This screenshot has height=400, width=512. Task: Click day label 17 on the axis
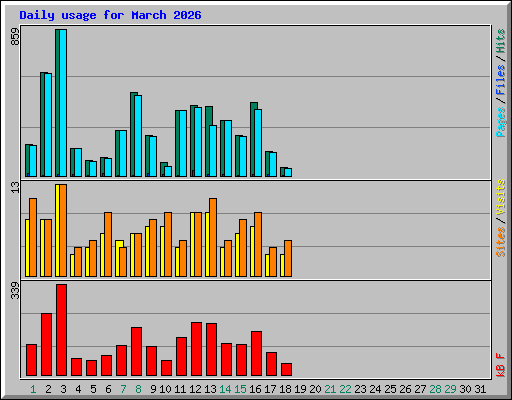tap(270, 389)
